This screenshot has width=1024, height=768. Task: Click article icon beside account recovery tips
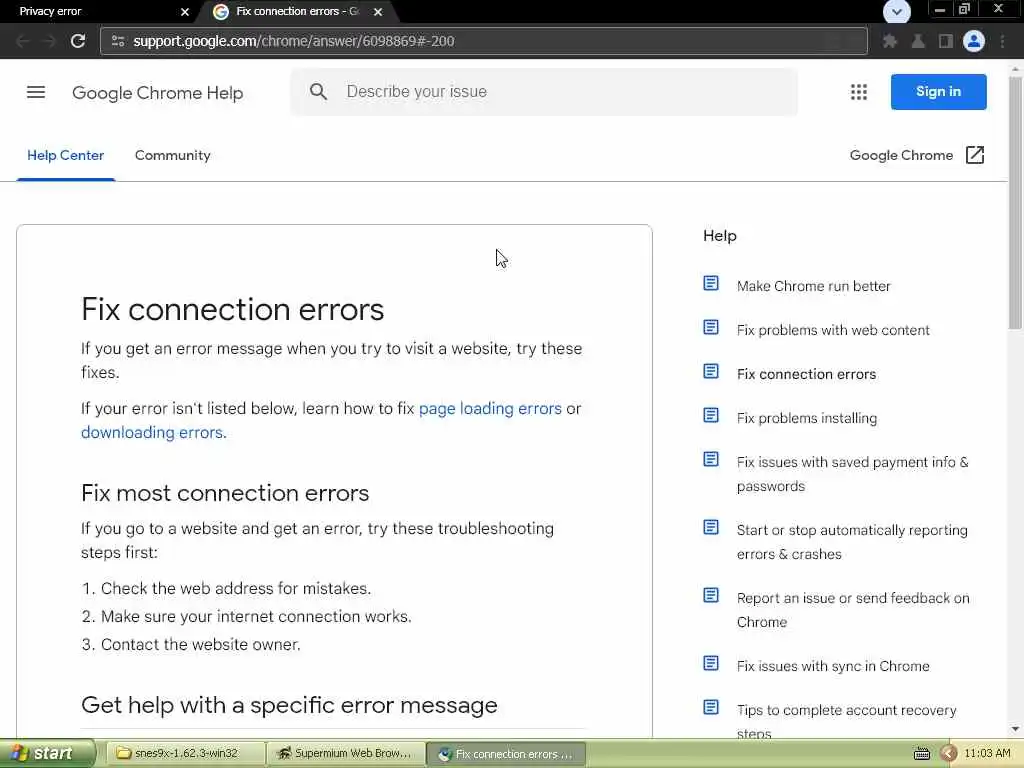click(711, 707)
